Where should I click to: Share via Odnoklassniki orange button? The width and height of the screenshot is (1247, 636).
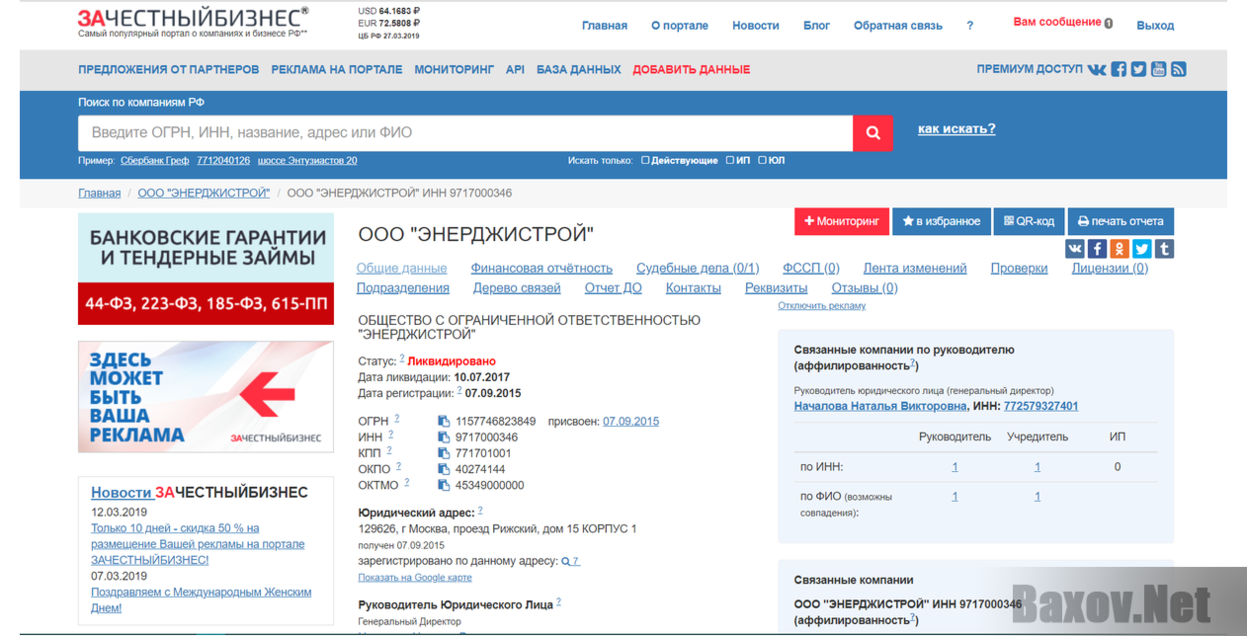1119,249
